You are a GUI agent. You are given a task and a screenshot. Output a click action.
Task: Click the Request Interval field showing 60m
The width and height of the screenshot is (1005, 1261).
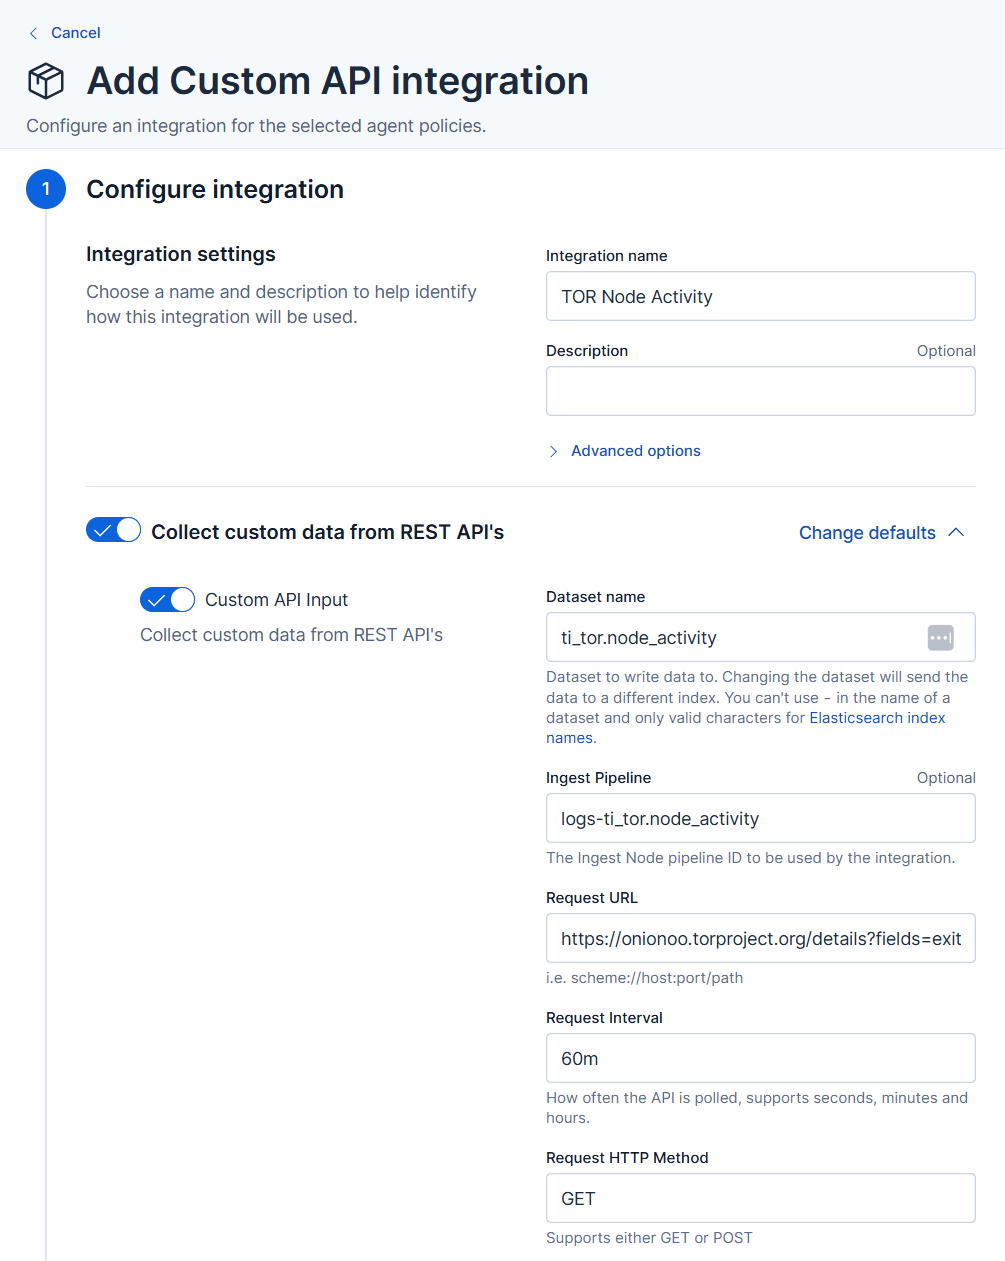[760, 1058]
